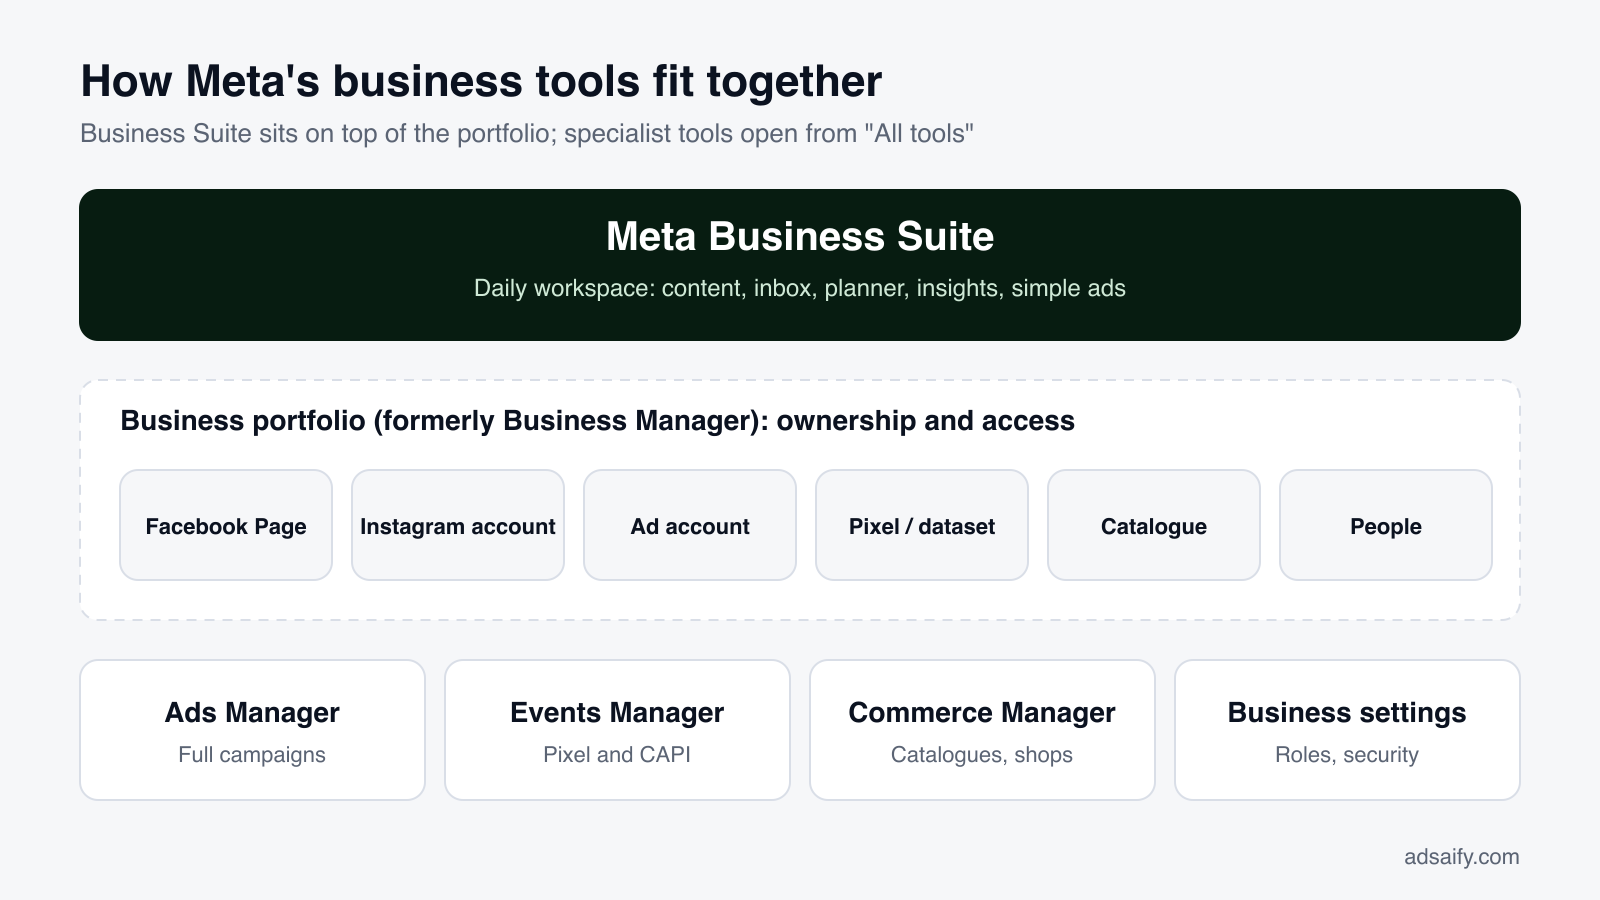Select the People card
The width and height of the screenshot is (1600, 900).
[x=1386, y=525]
